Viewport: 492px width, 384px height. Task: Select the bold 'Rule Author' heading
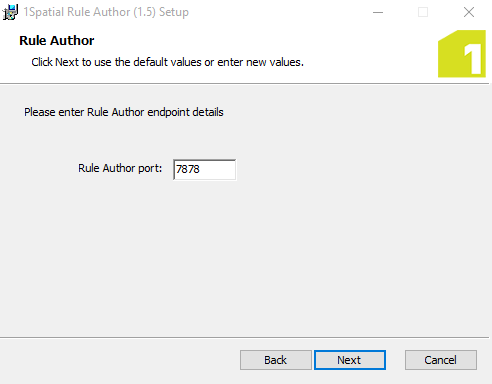57,41
